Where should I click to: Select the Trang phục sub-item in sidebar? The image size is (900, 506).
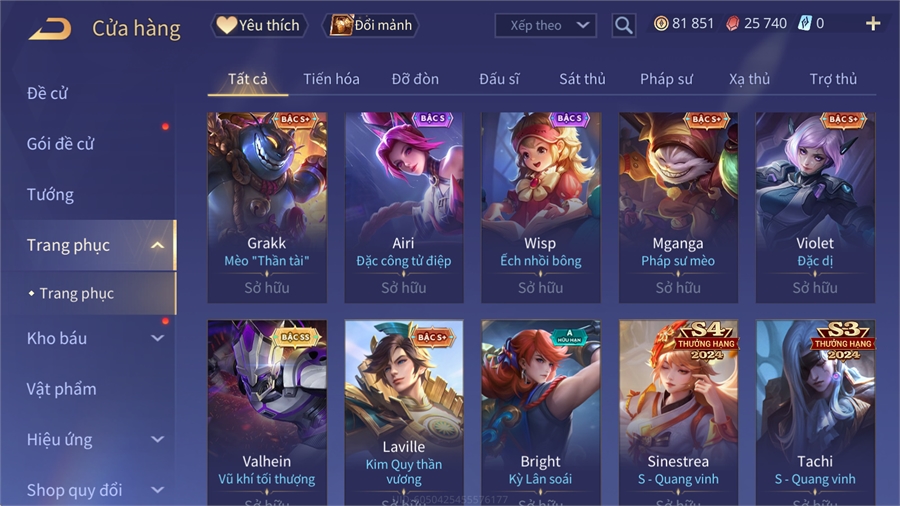pos(76,293)
